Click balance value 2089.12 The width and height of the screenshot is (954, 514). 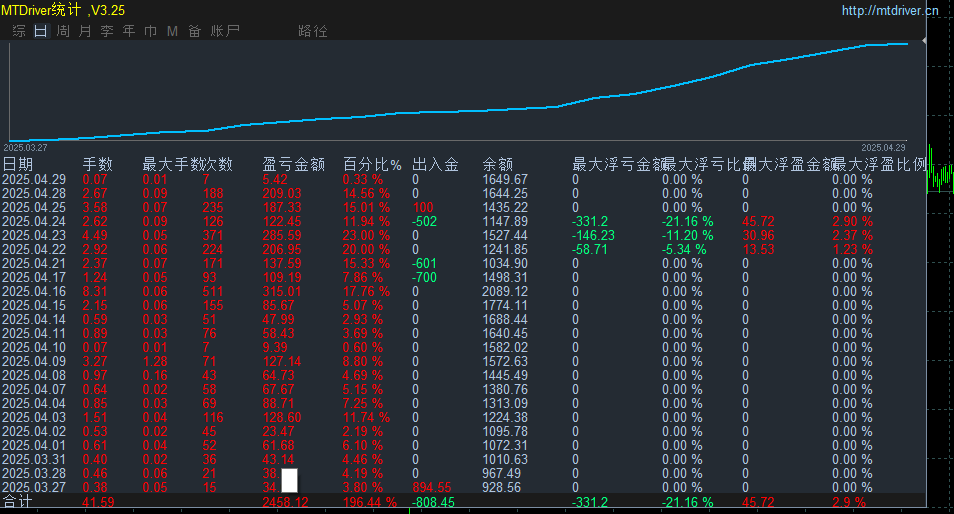(x=504, y=291)
